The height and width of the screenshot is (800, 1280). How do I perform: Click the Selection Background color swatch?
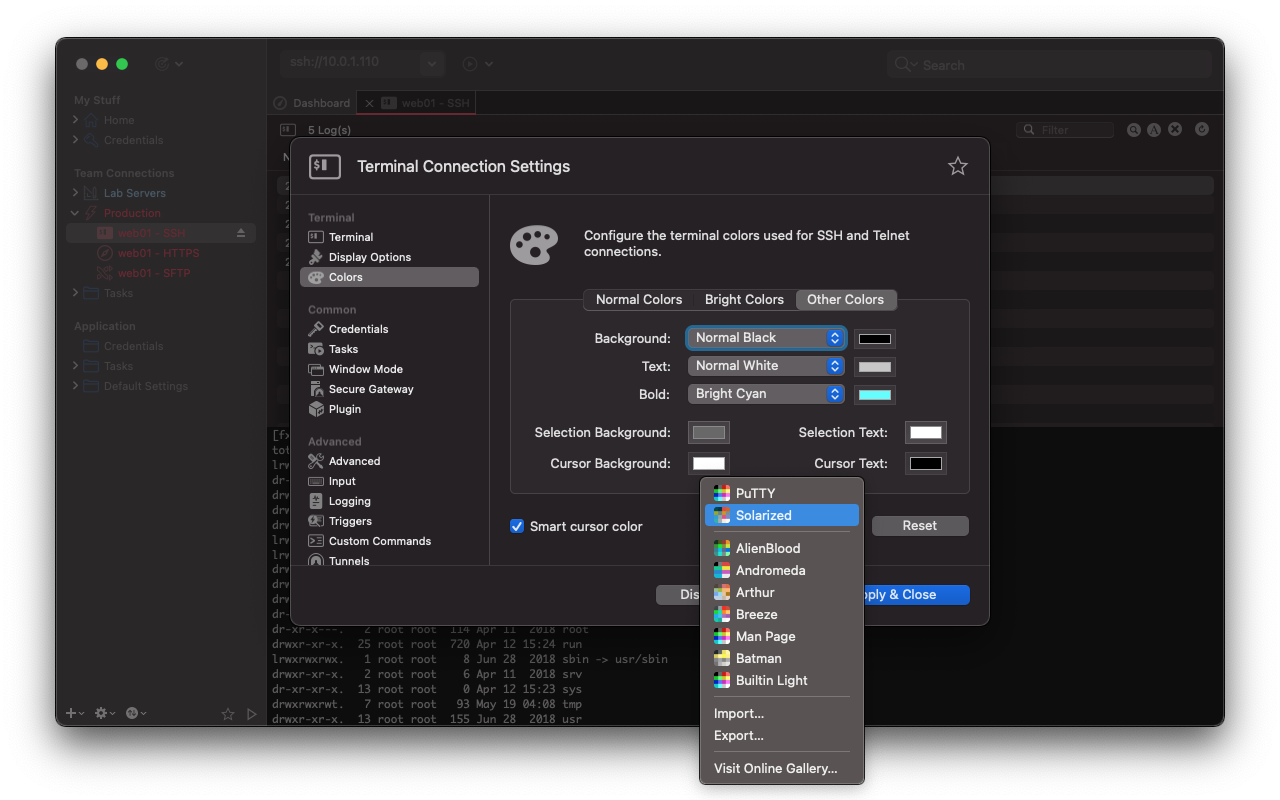point(708,432)
